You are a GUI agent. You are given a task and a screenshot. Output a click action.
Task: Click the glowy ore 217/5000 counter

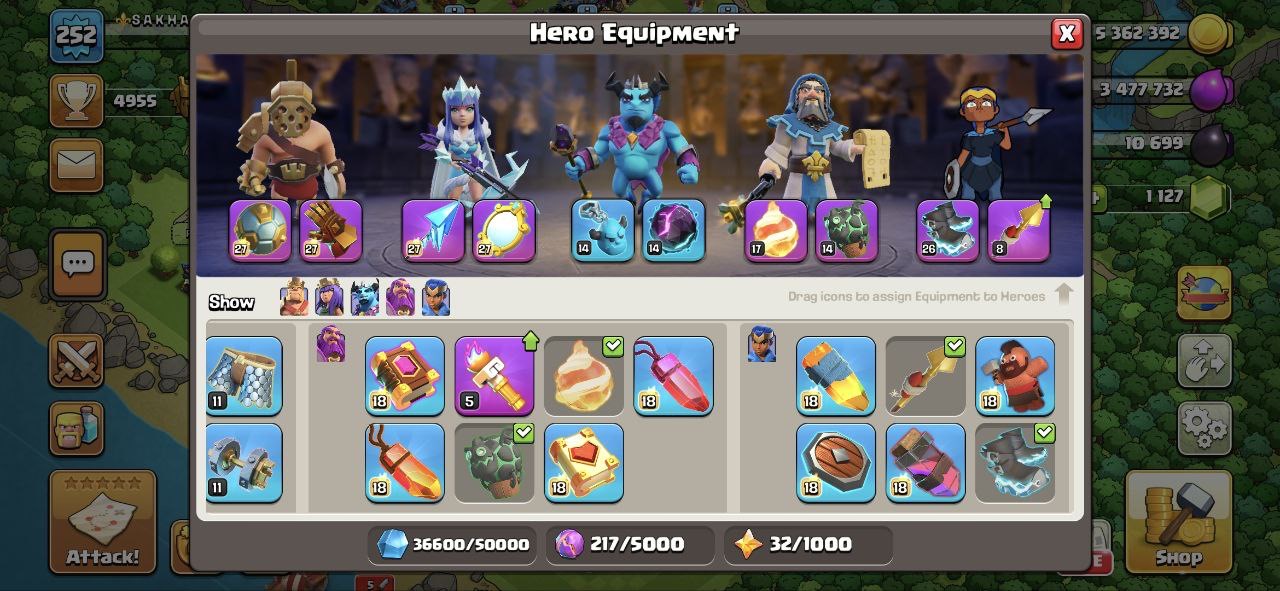tap(630, 545)
